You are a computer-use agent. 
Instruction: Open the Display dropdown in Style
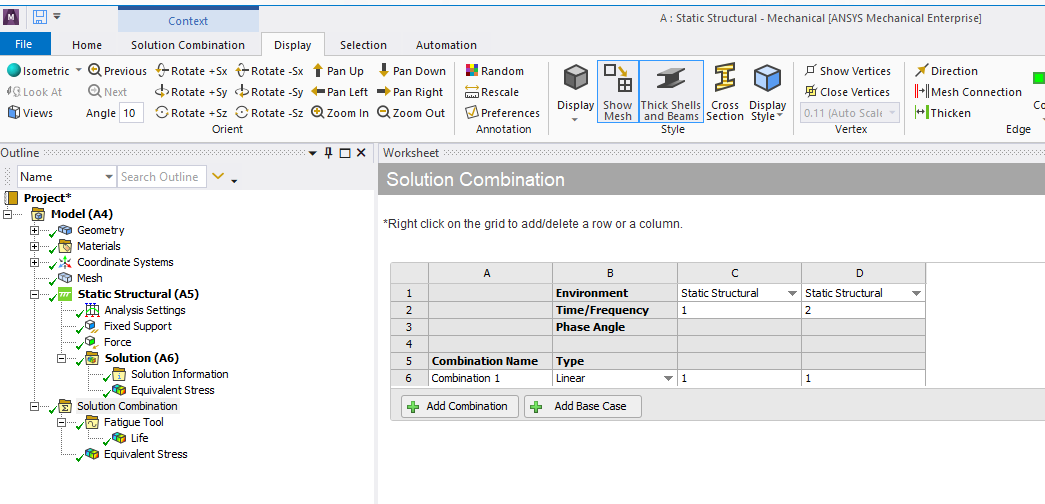point(576,92)
